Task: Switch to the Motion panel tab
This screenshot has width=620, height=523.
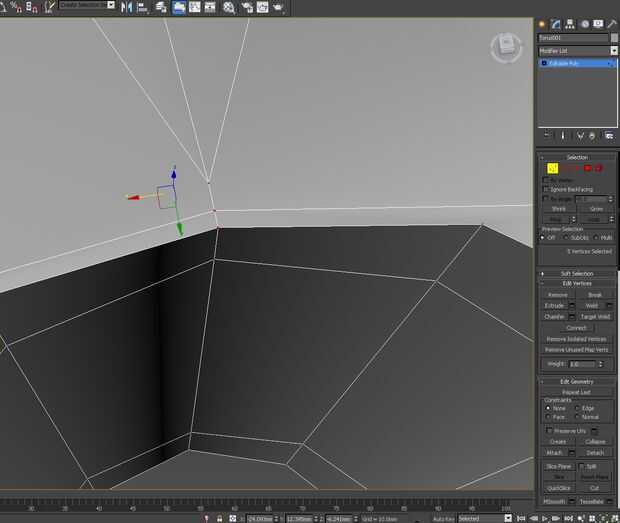Action: 584,24
